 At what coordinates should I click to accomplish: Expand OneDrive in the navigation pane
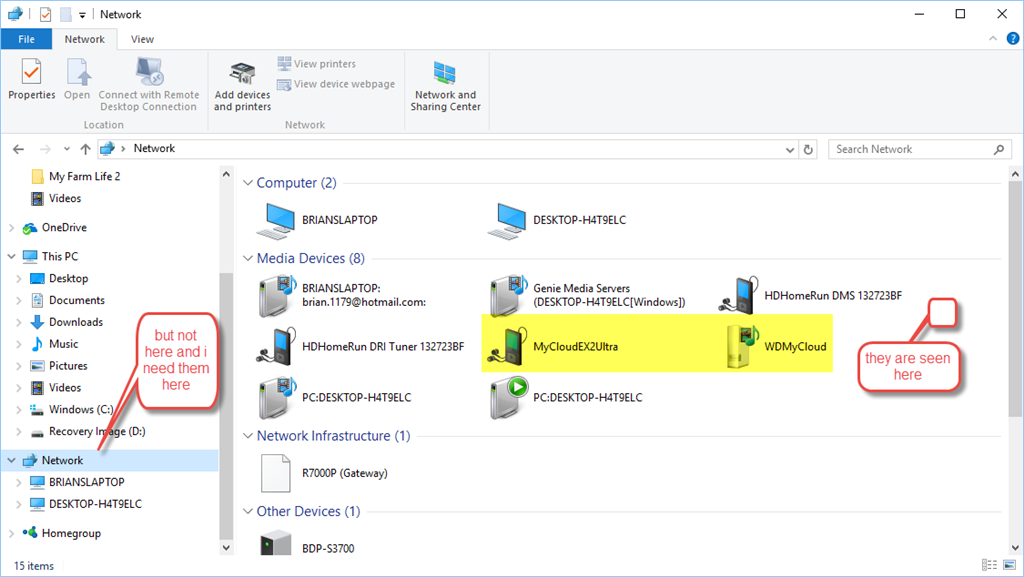pyautogui.click(x=11, y=228)
